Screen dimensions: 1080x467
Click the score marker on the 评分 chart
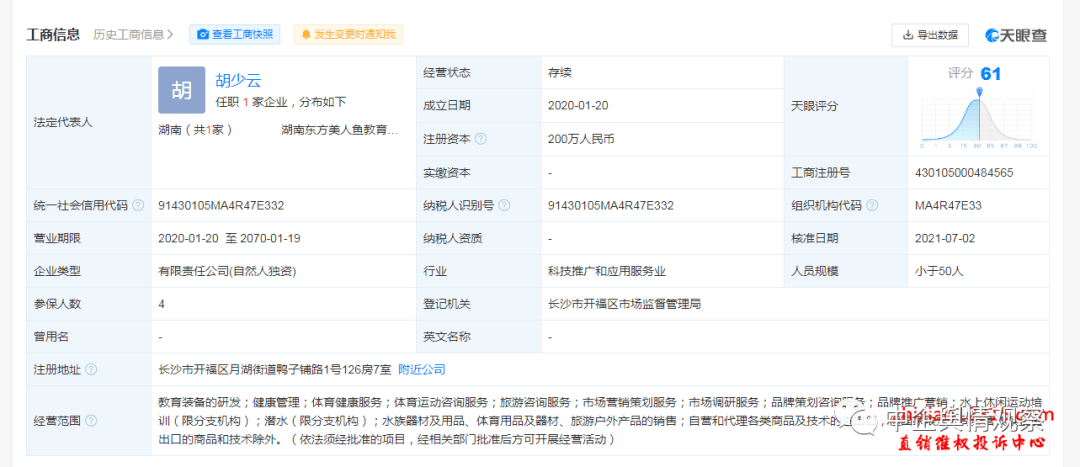pyautogui.click(x=980, y=93)
